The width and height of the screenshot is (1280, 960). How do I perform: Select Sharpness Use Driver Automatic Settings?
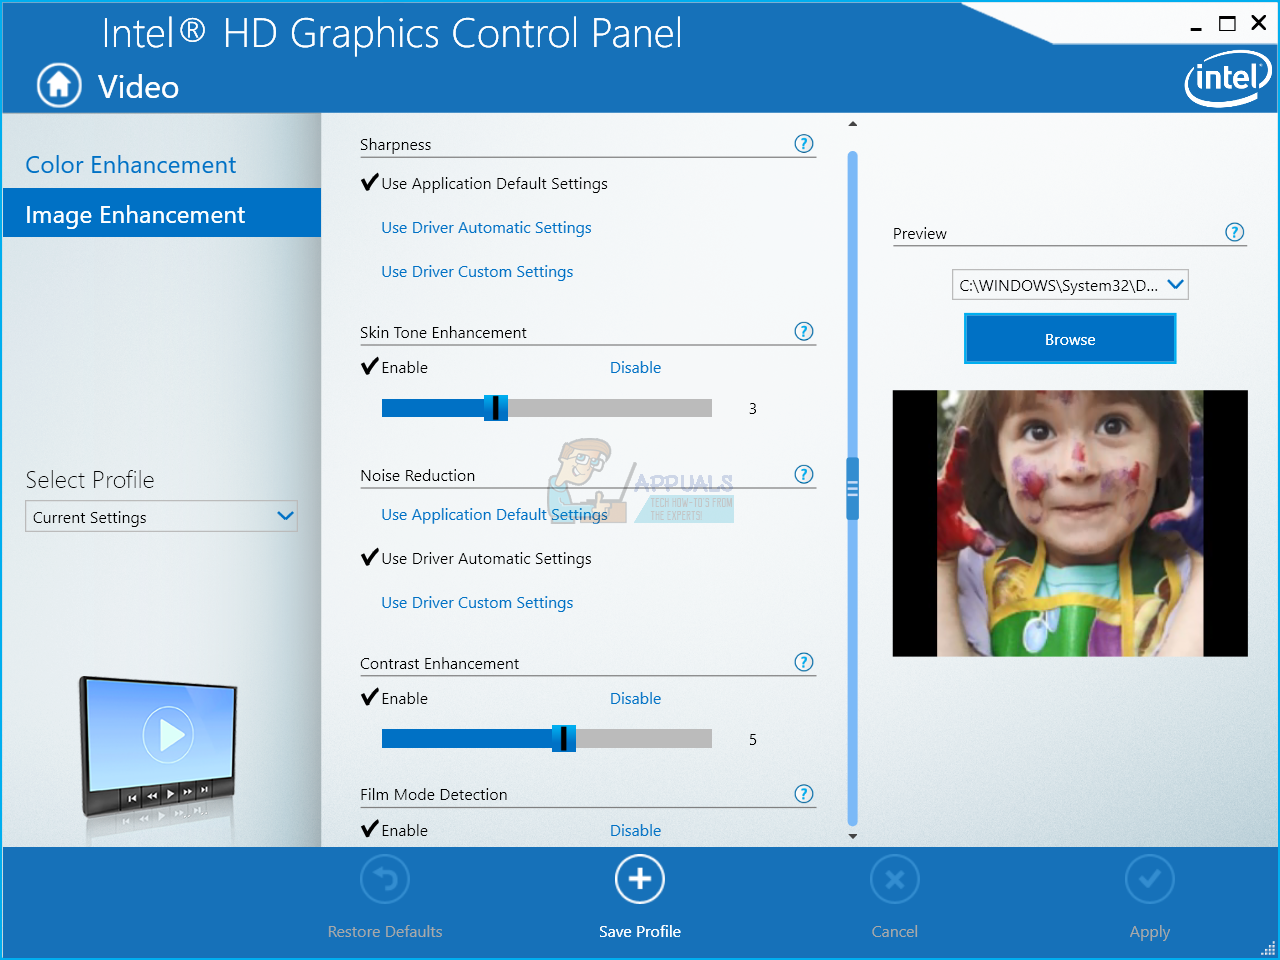point(486,228)
